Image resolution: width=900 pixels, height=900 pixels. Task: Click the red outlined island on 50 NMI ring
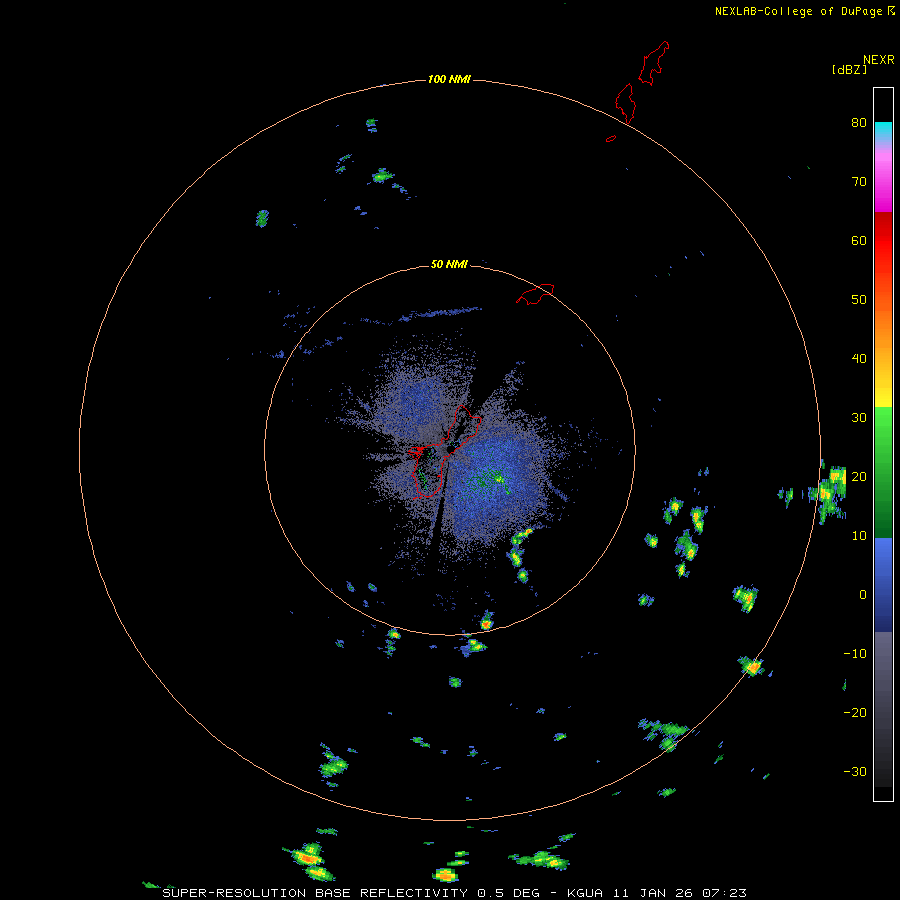[x=535, y=294]
